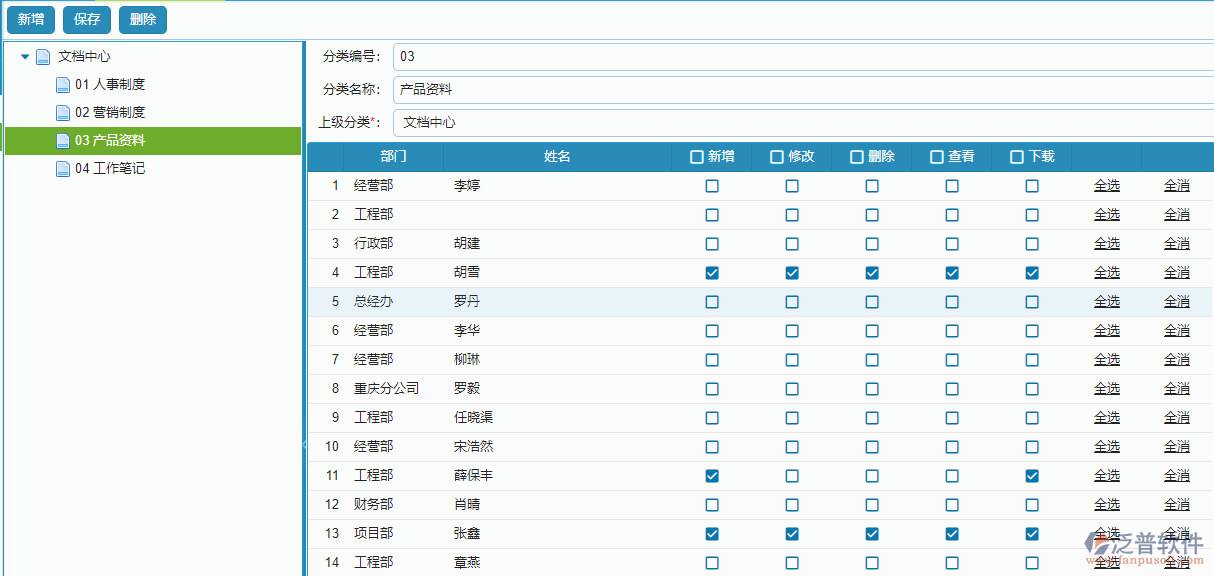This screenshot has height=576, width=1214.
Task: Enable the 新增 permission checkbox for 李婷
Action: coord(711,185)
